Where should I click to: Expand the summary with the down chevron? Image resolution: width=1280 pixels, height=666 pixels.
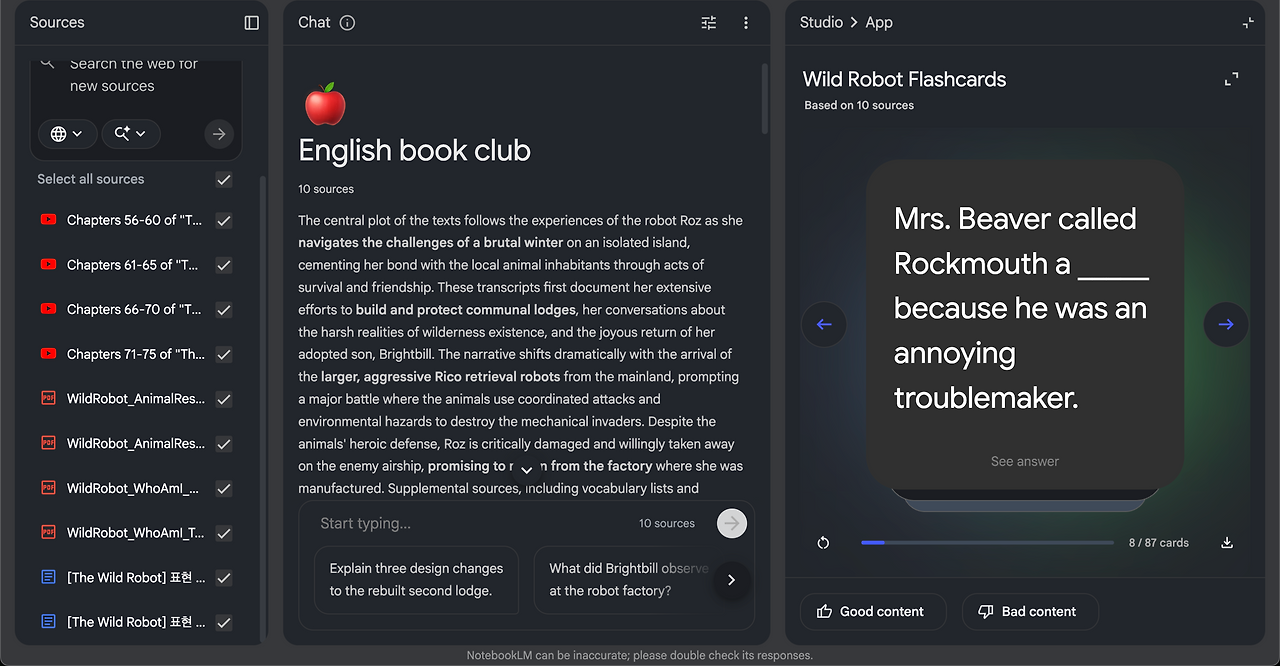point(527,469)
